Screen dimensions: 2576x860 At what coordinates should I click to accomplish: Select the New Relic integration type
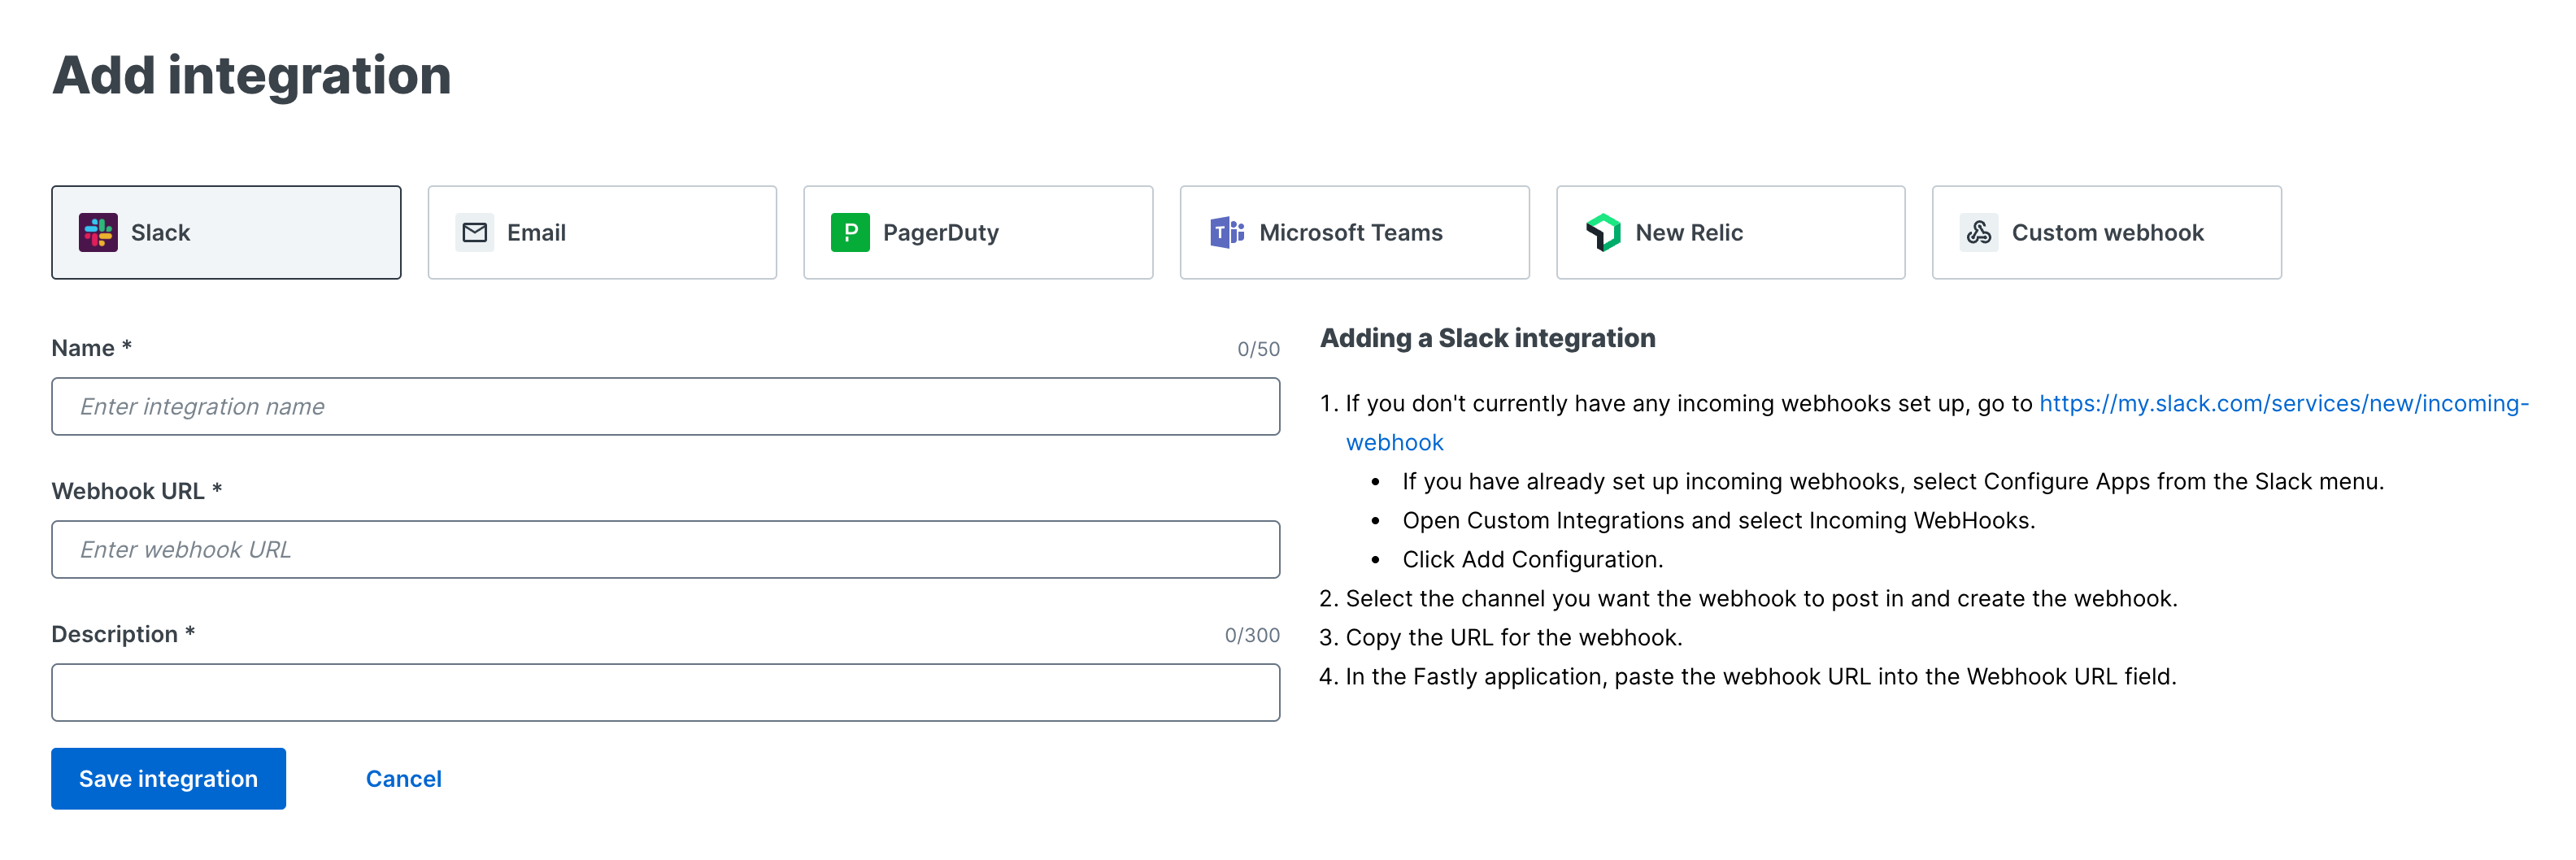(x=1731, y=231)
